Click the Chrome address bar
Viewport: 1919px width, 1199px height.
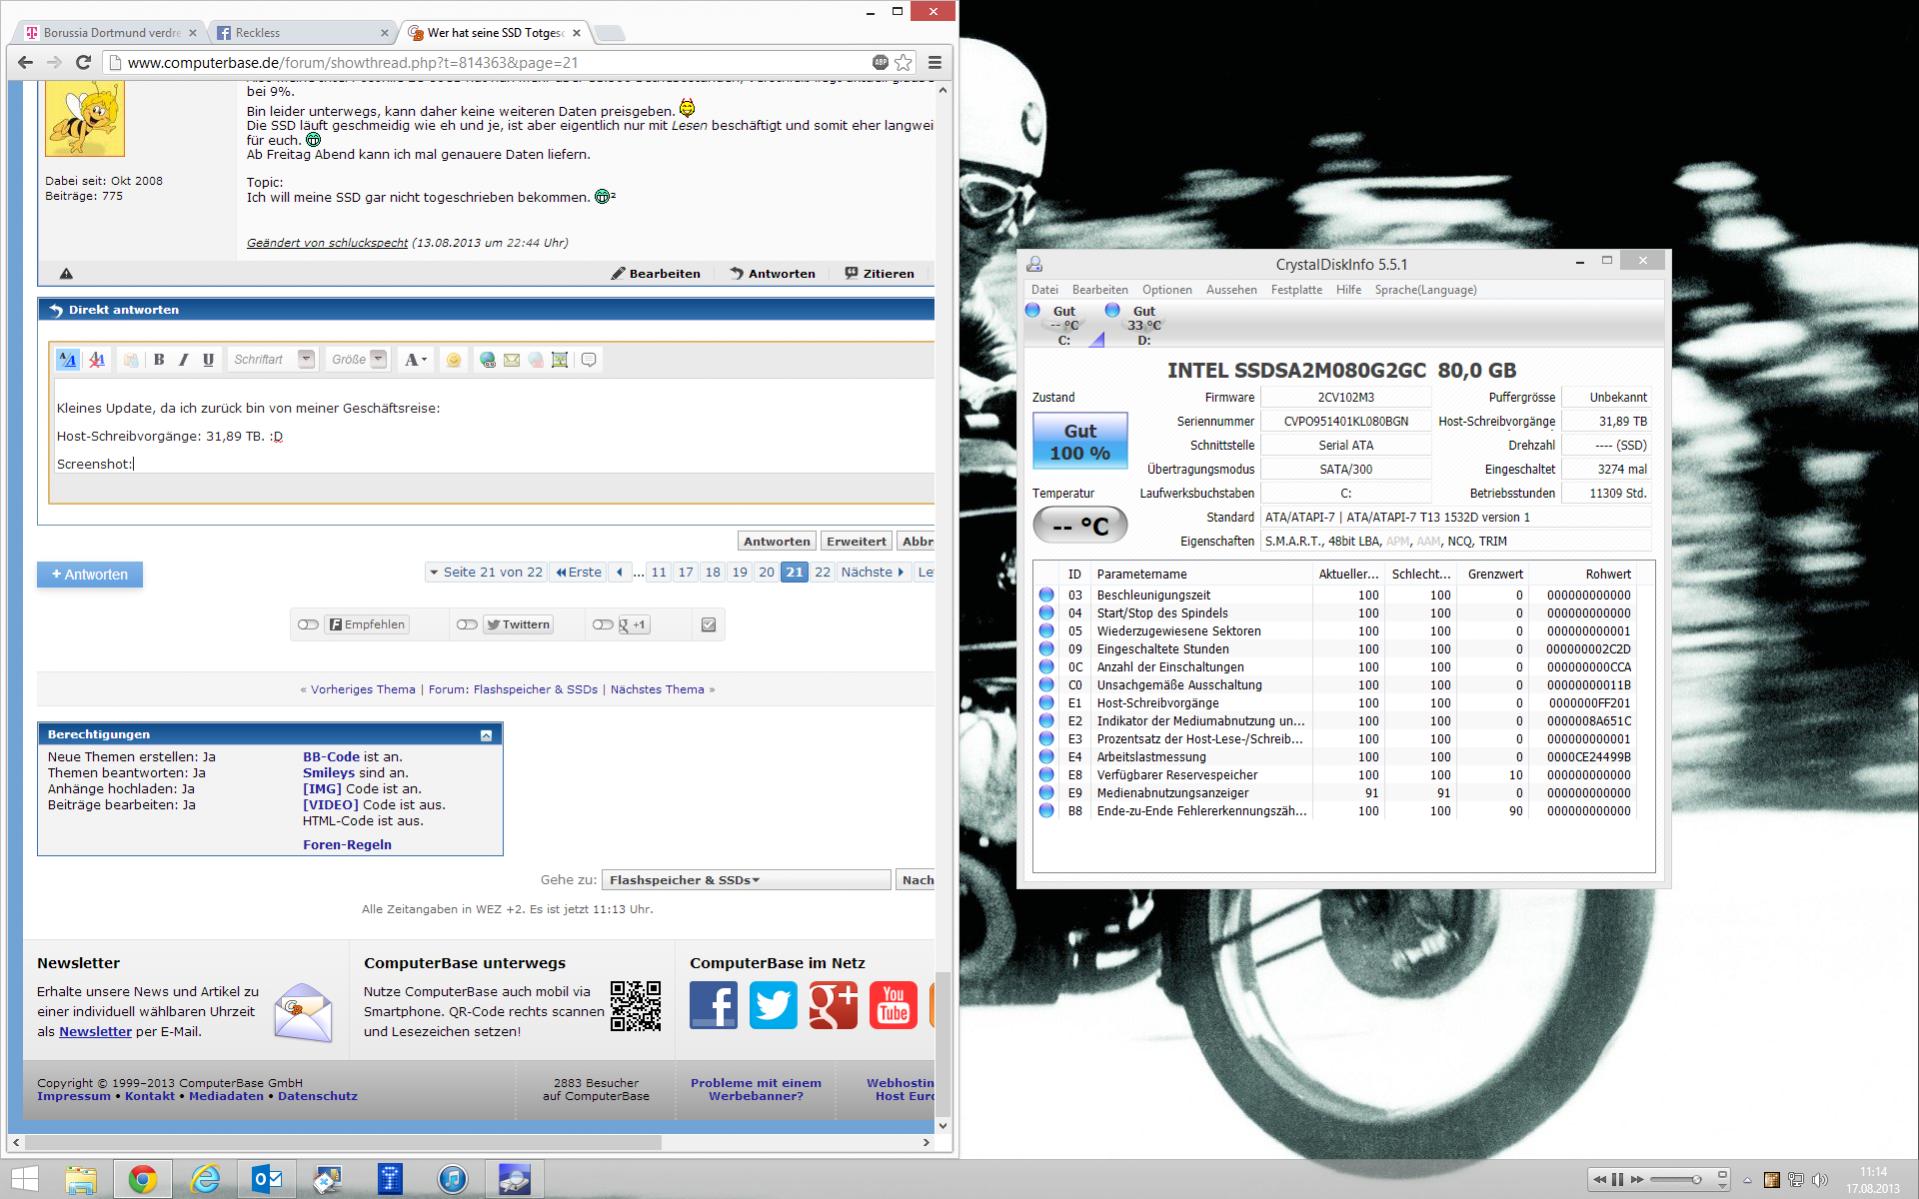click(x=490, y=62)
